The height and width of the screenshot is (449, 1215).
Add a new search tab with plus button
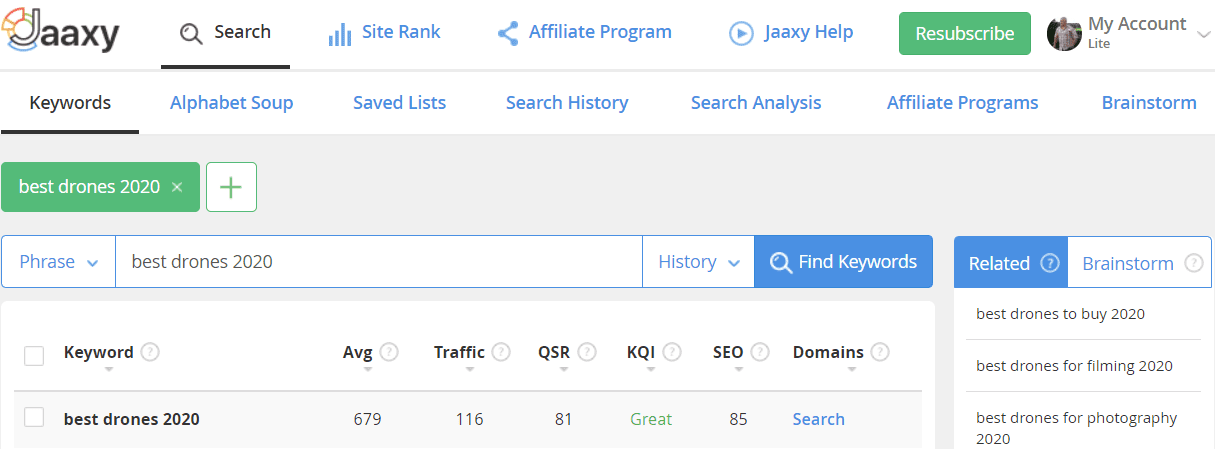click(x=231, y=187)
